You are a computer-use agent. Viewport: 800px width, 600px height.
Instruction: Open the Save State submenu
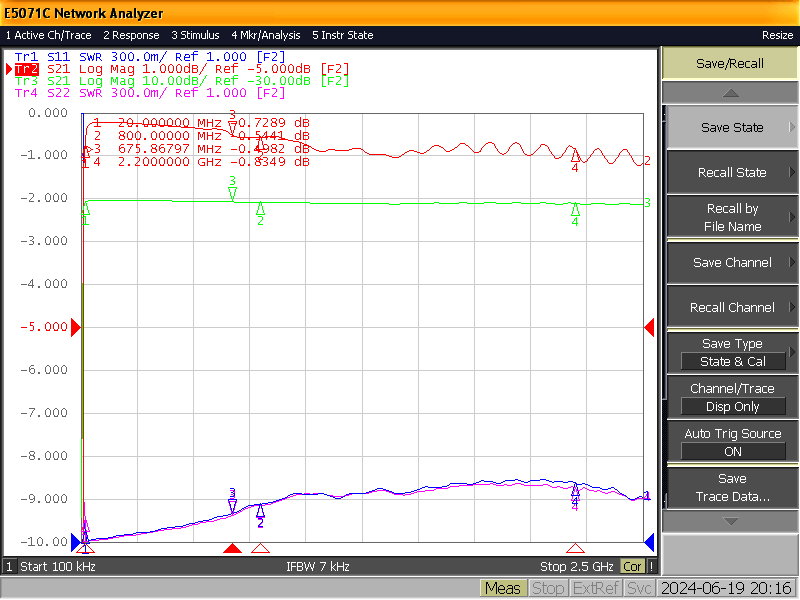click(732, 128)
